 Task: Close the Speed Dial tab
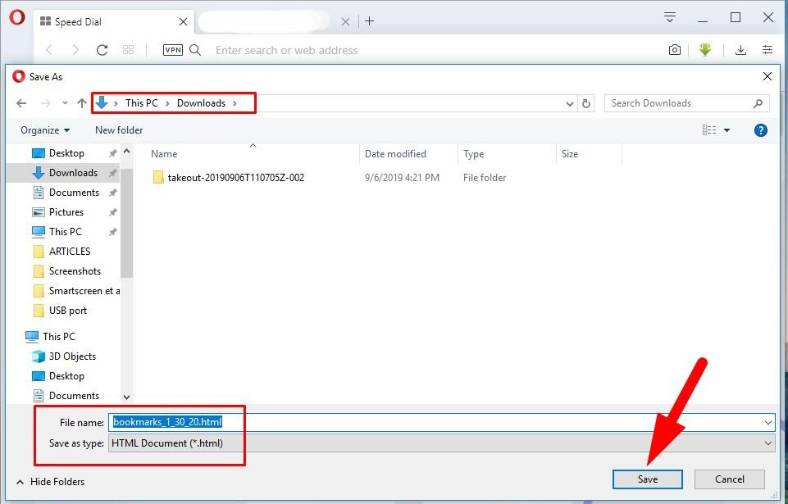click(183, 22)
